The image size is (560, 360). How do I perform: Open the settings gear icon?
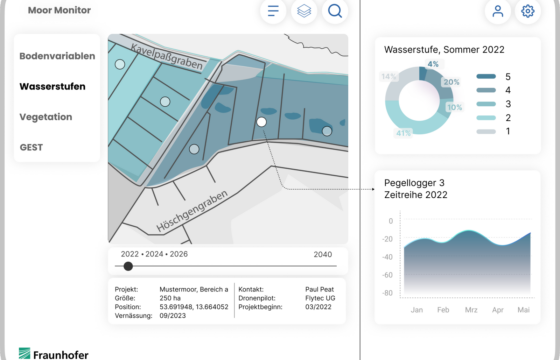pos(528,11)
